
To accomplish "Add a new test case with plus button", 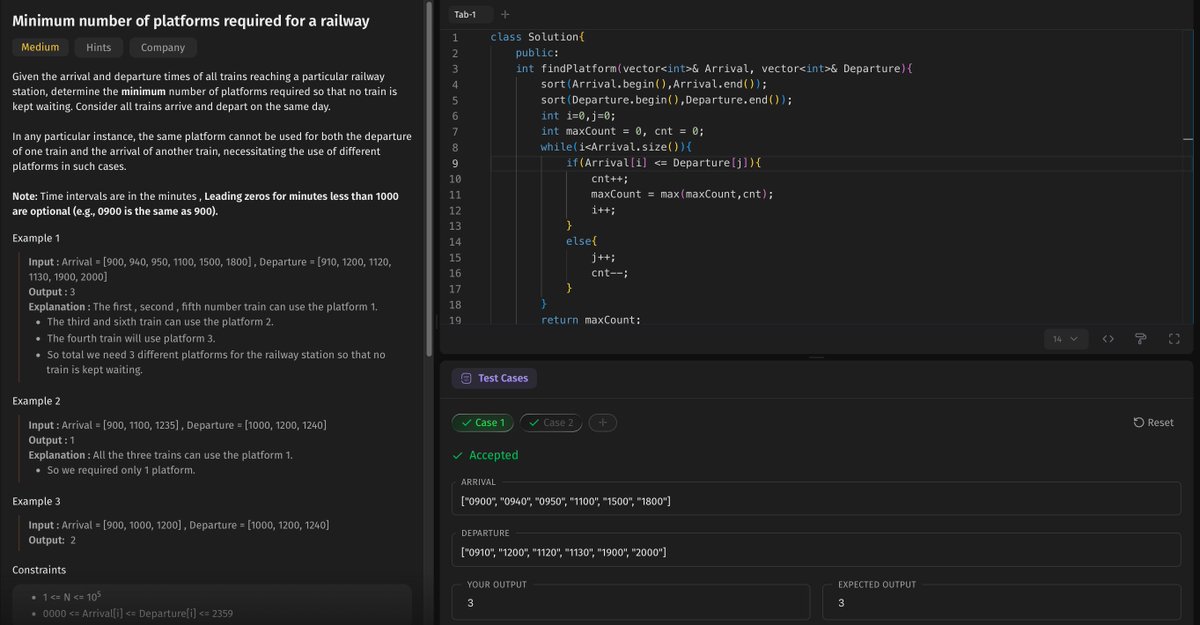I will (602, 423).
